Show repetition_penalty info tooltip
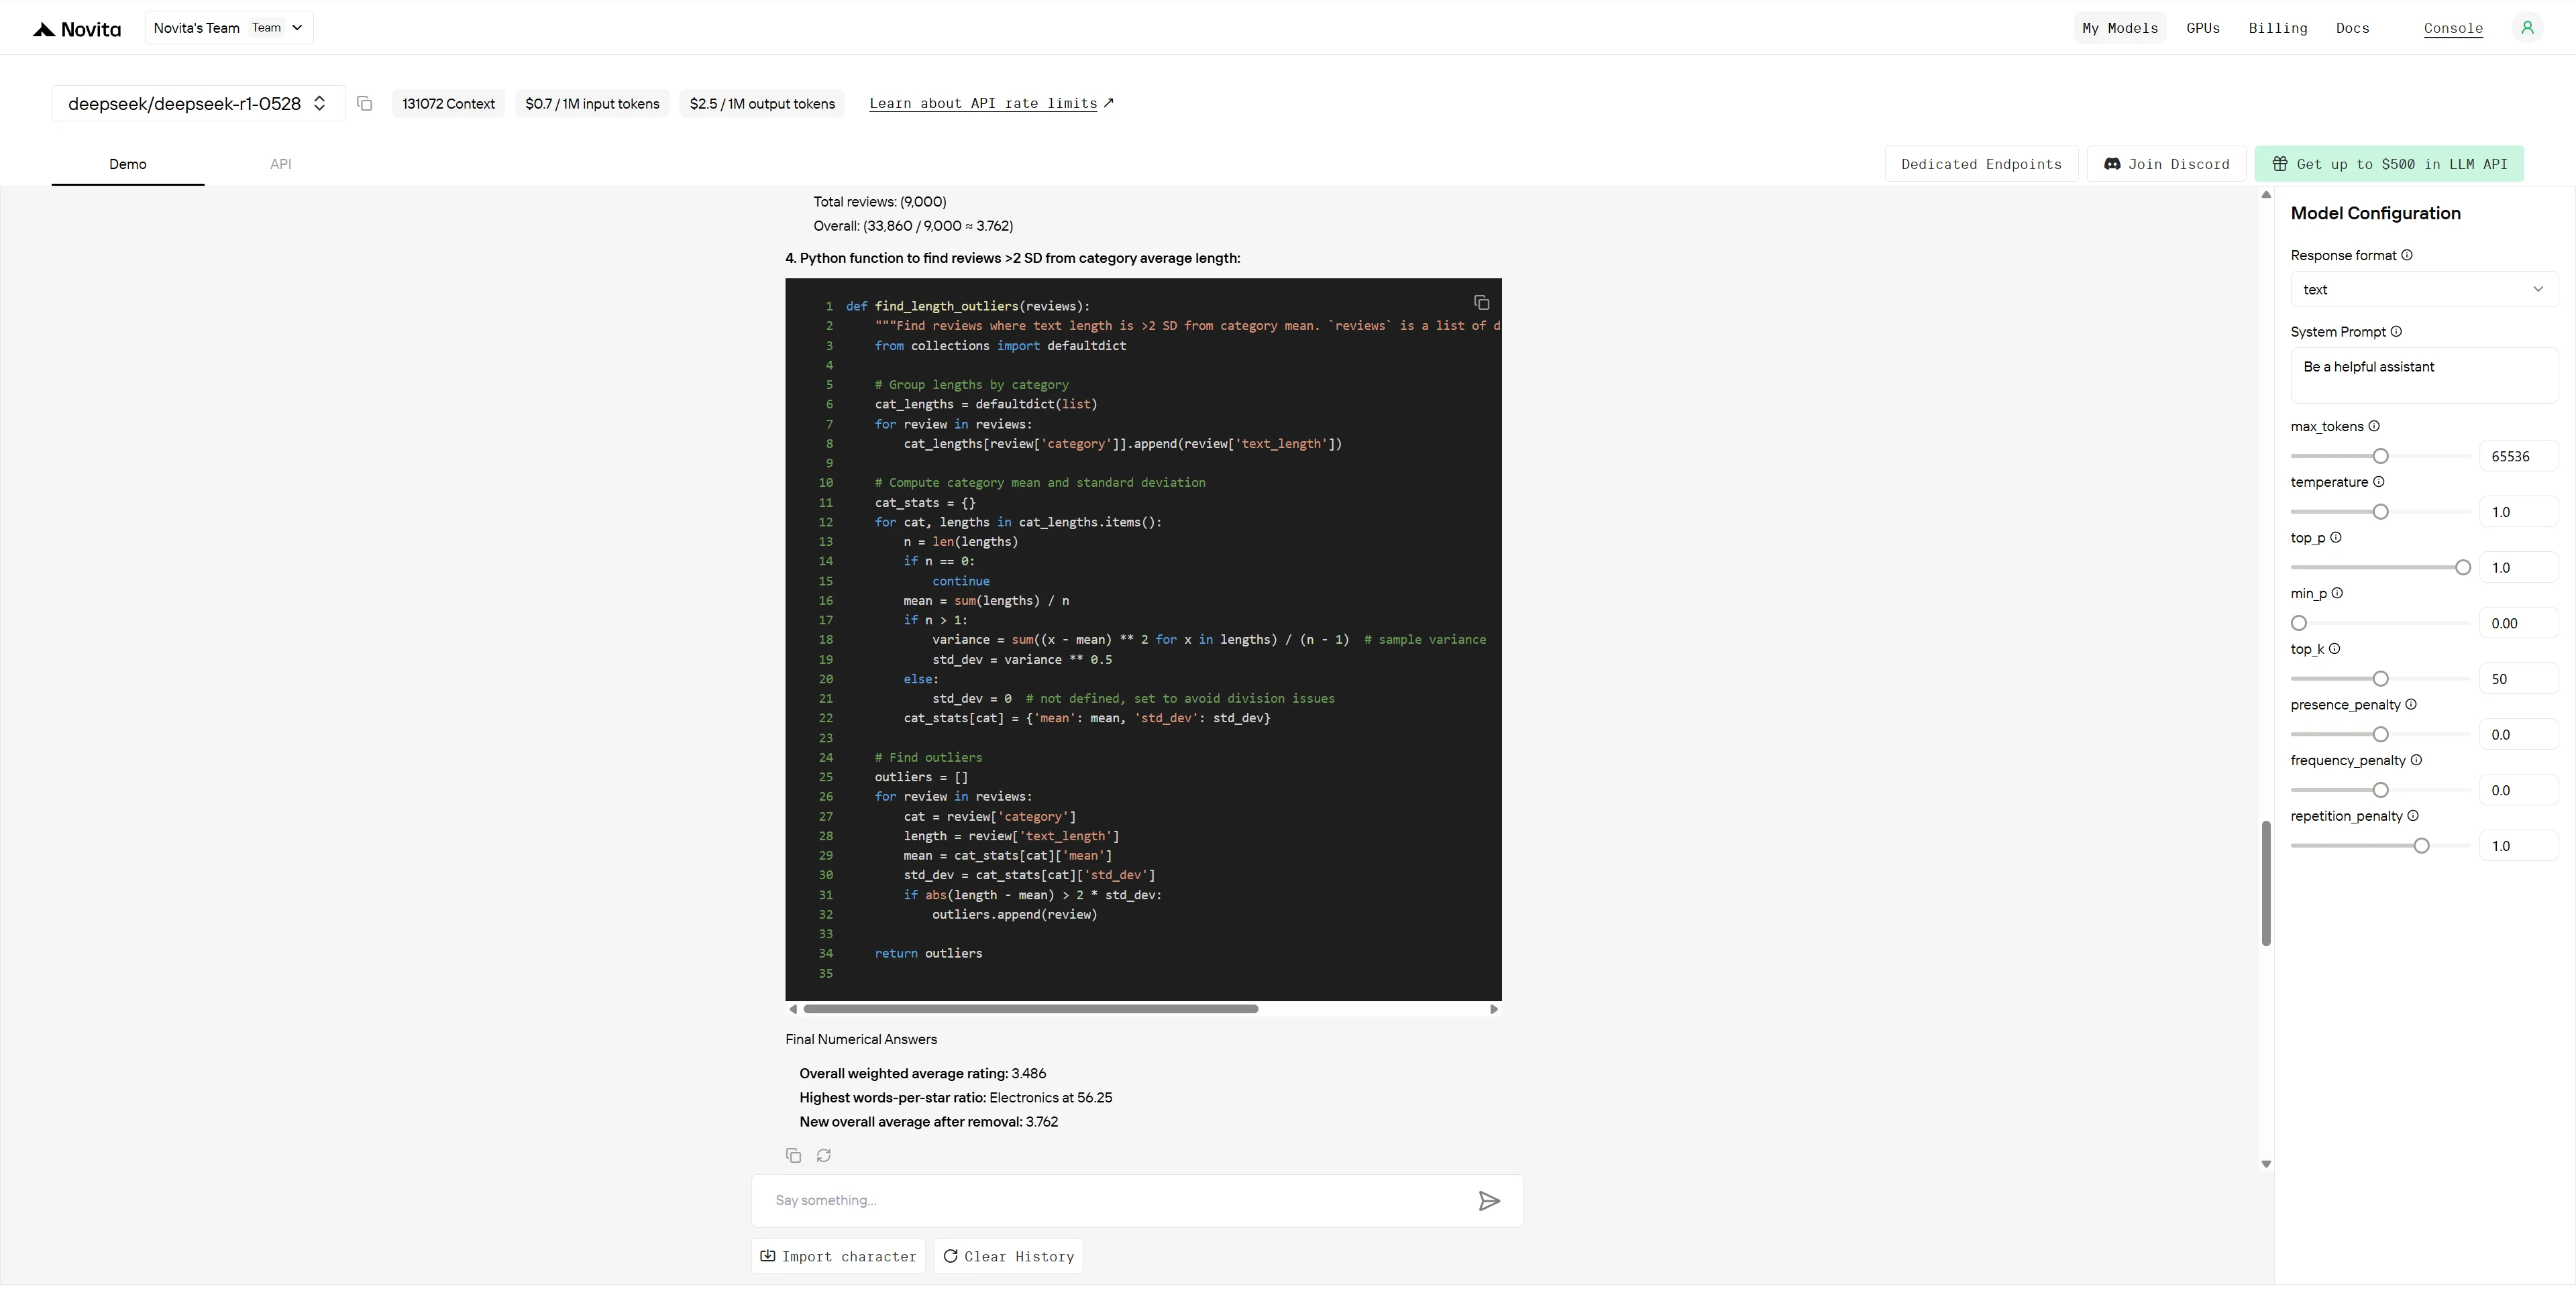 2413,816
